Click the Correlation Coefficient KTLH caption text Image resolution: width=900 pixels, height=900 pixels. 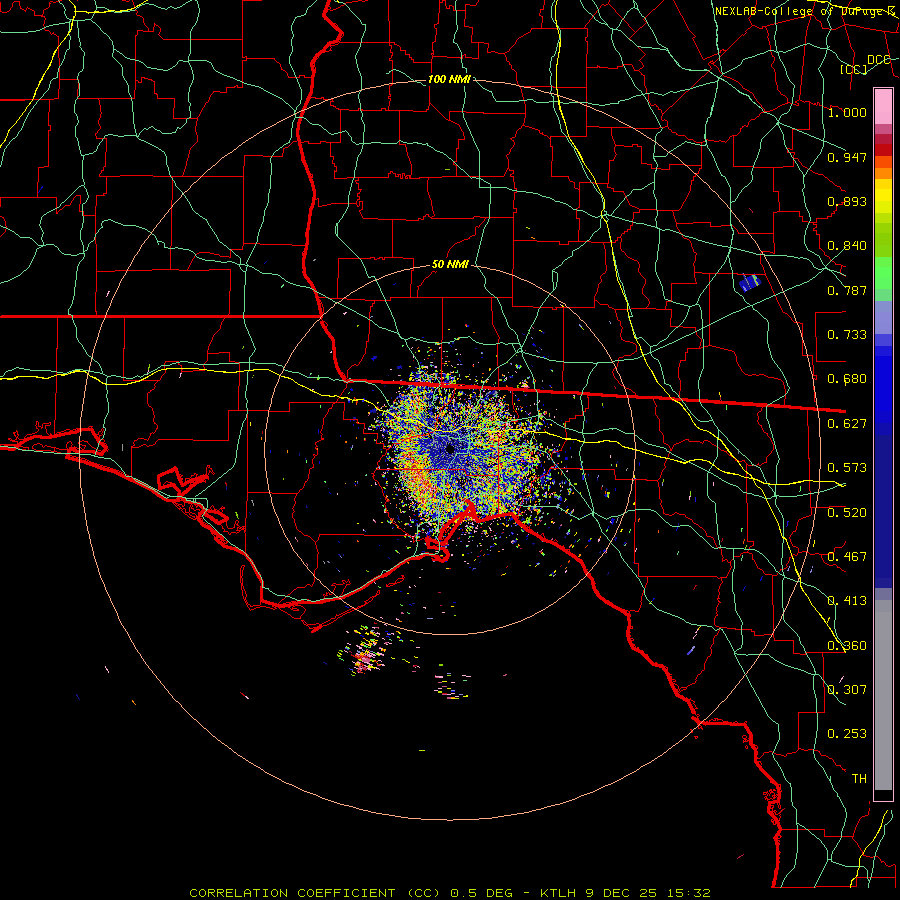click(450, 893)
